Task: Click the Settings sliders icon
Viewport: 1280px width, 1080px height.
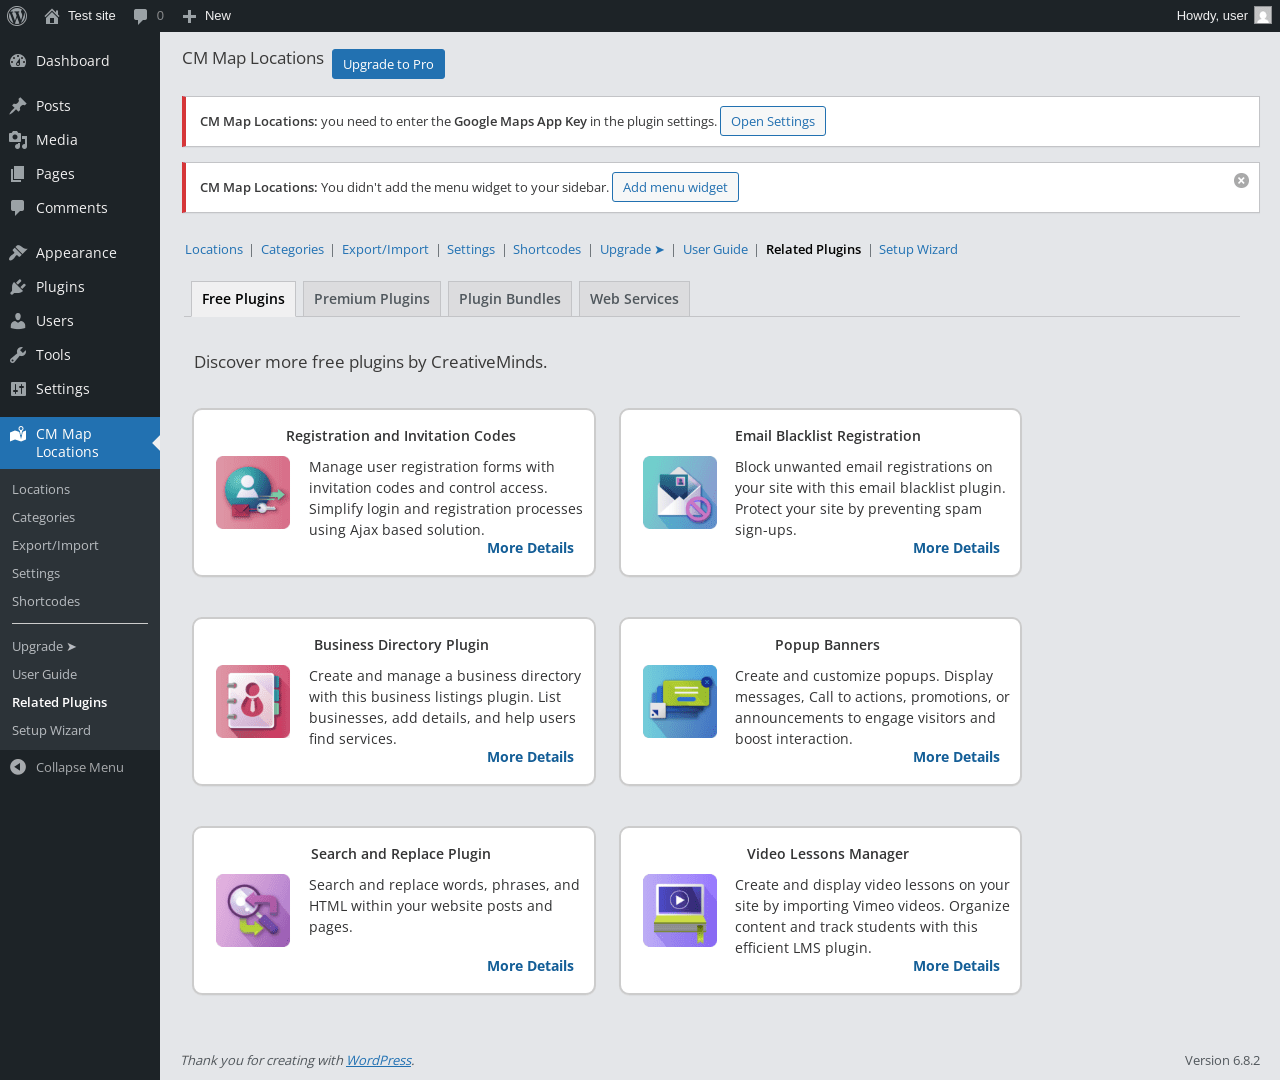Action: (18, 389)
